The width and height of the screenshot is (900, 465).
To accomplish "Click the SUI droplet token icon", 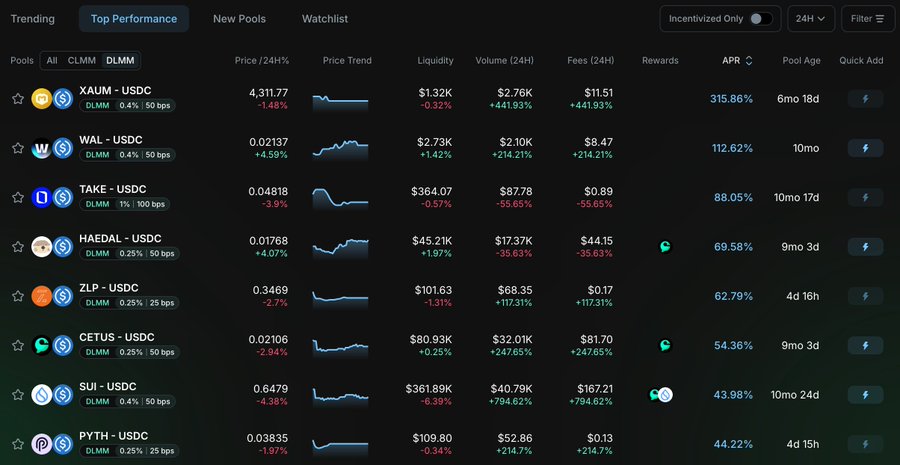I will [x=42, y=395].
